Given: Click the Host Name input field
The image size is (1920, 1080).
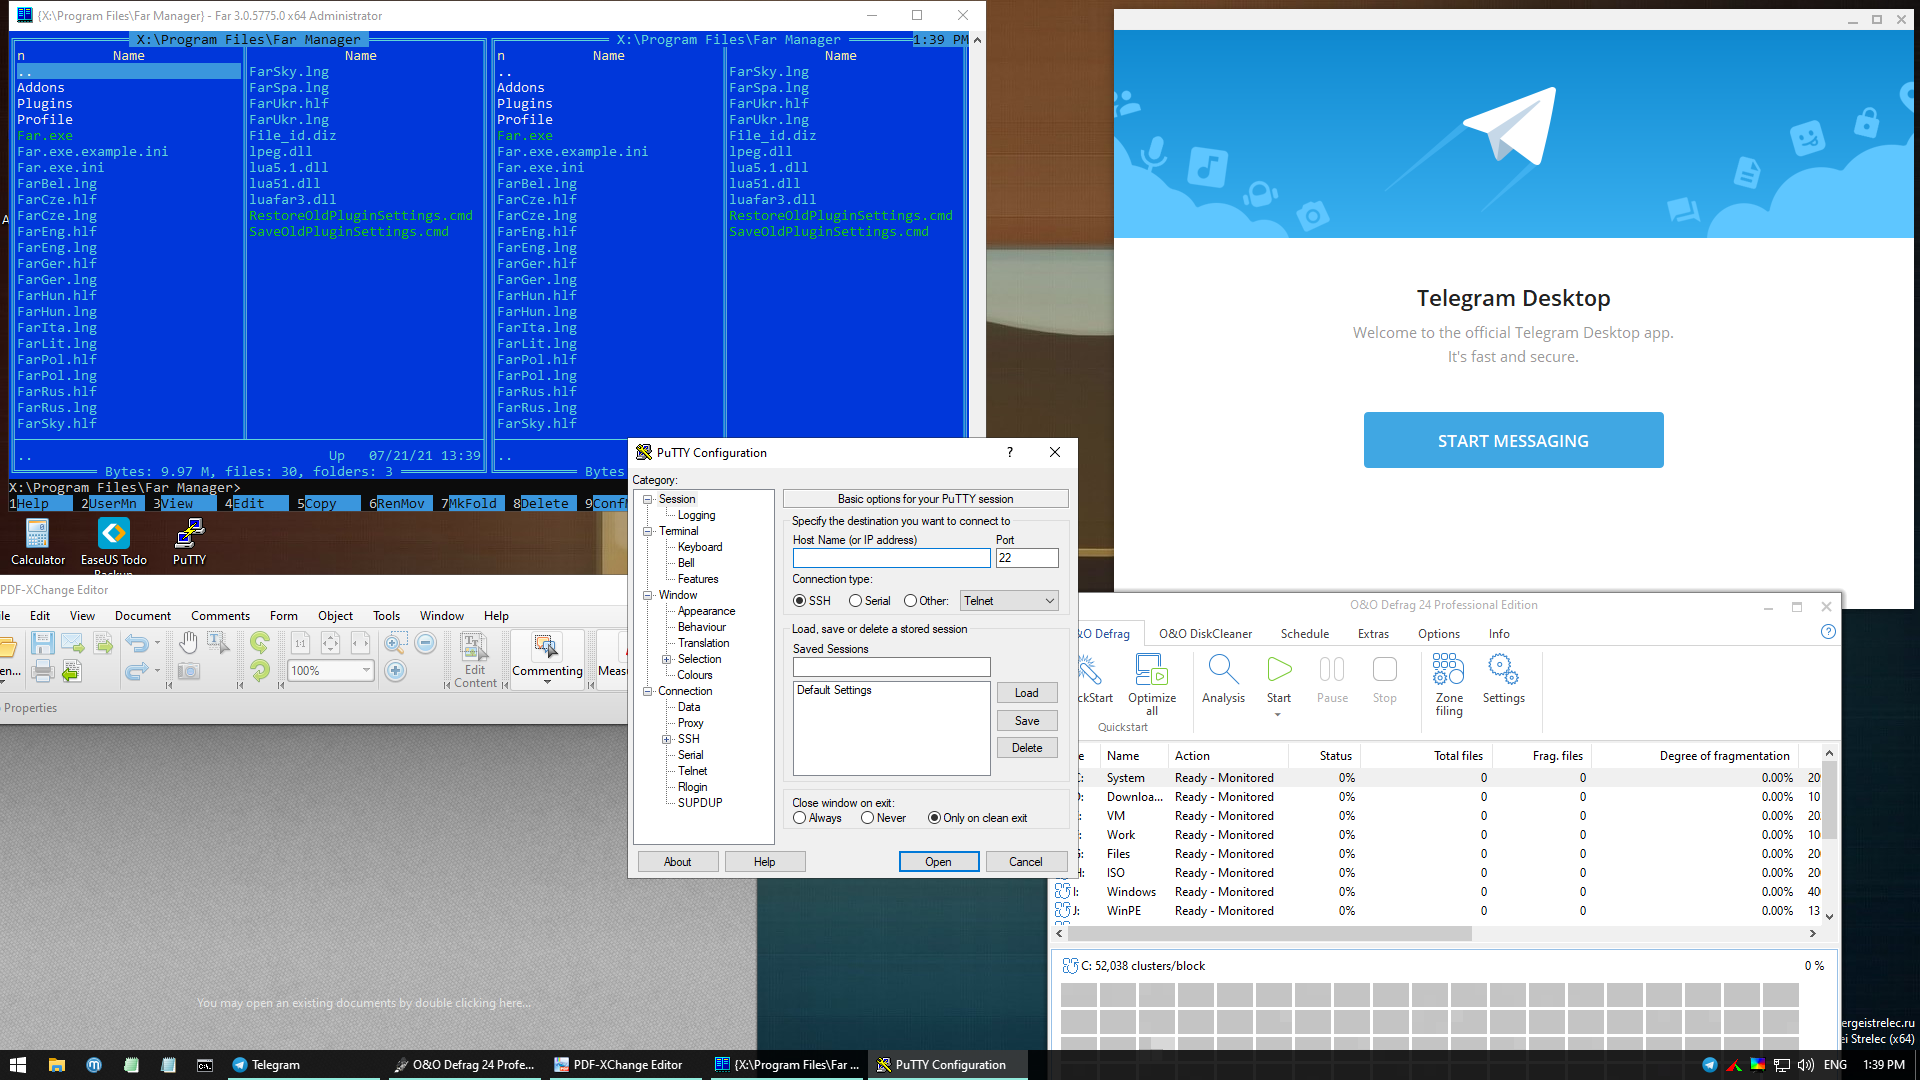Looking at the screenshot, I should pos(891,558).
